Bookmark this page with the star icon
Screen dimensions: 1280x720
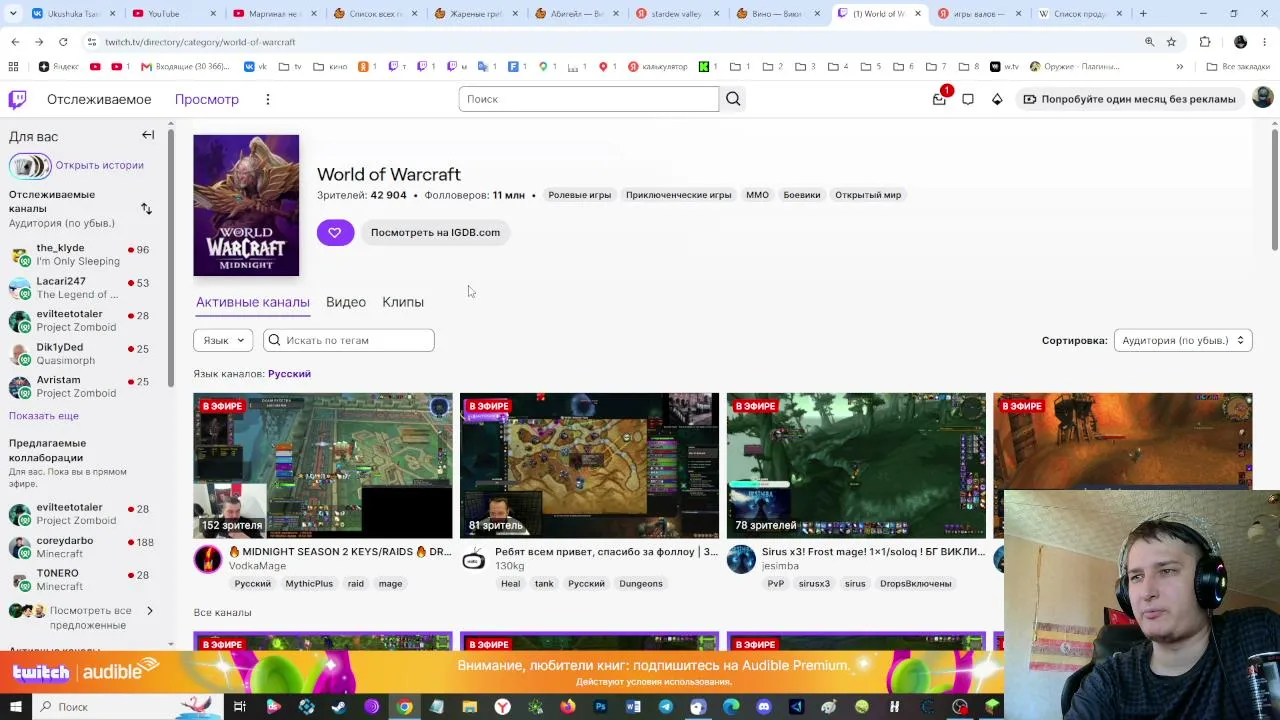coord(1171,42)
